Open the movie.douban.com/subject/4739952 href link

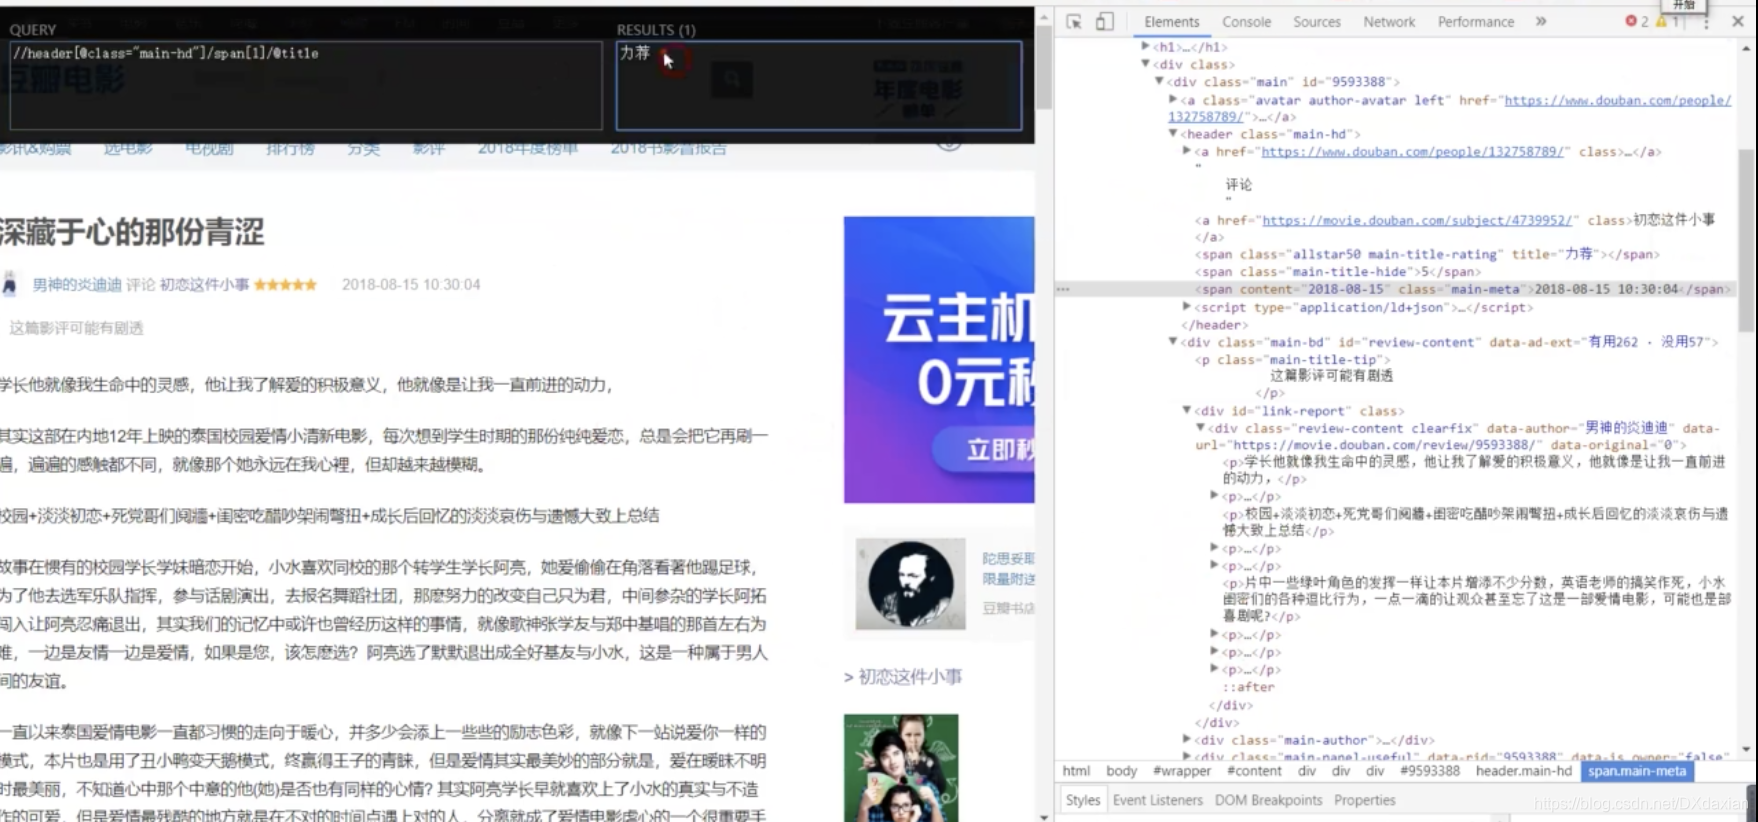(x=1416, y=220)
